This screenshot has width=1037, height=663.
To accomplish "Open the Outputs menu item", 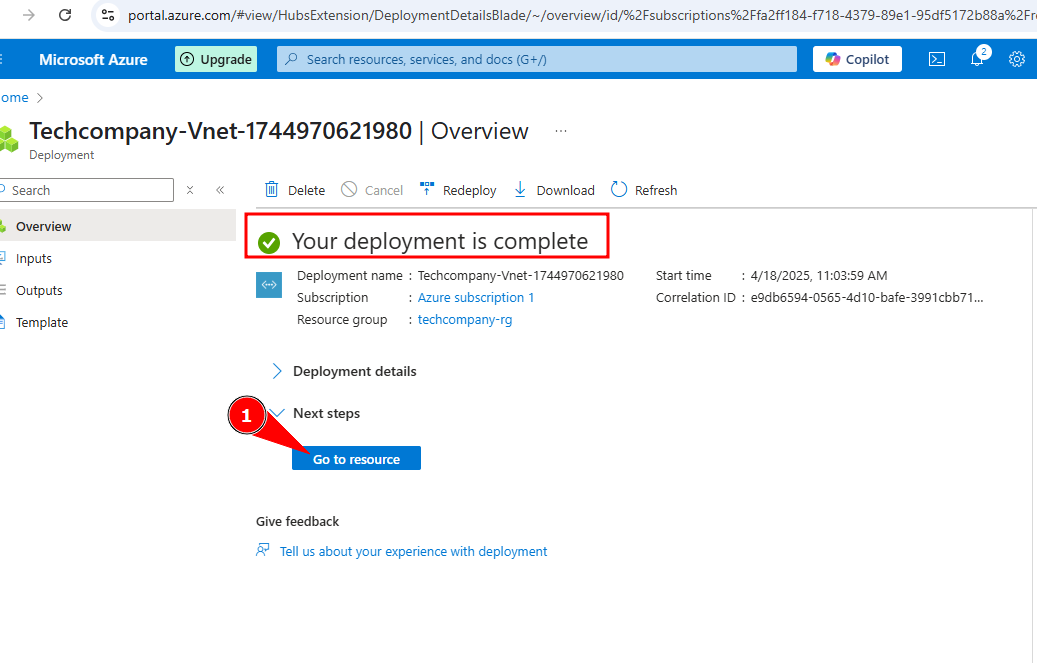I will 38,290.
